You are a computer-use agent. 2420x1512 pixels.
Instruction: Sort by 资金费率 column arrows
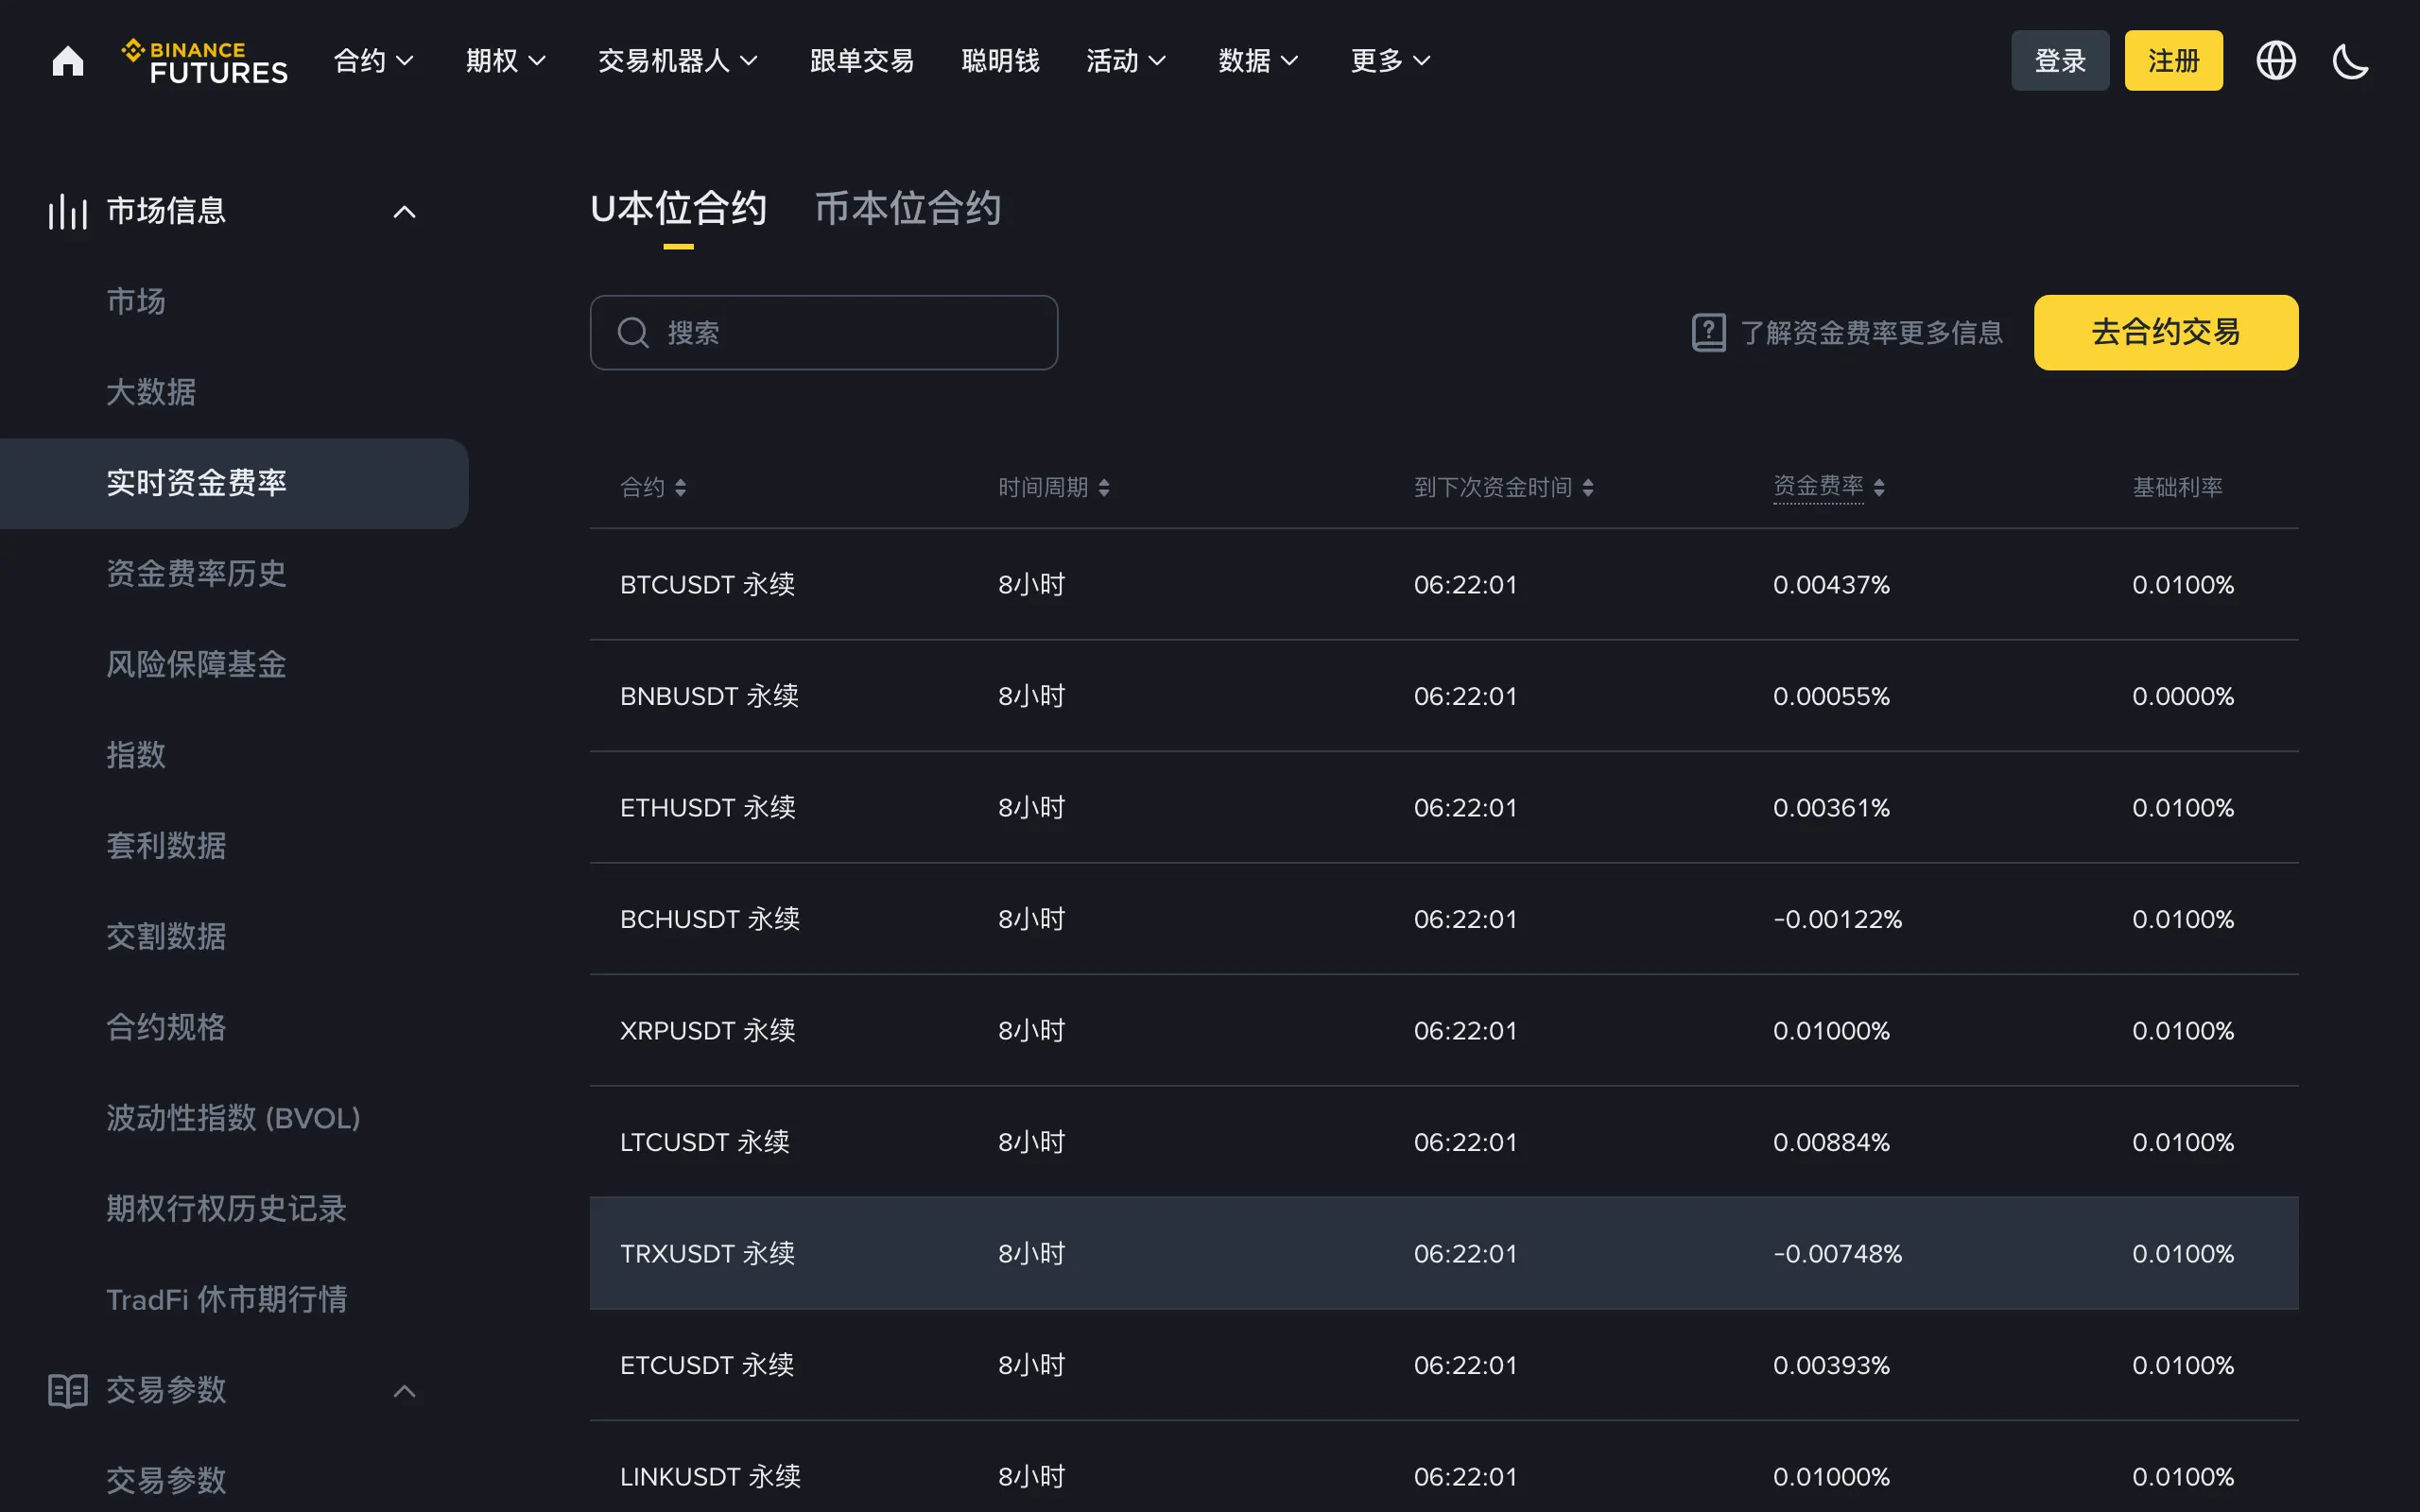[x=1879, y=487]
